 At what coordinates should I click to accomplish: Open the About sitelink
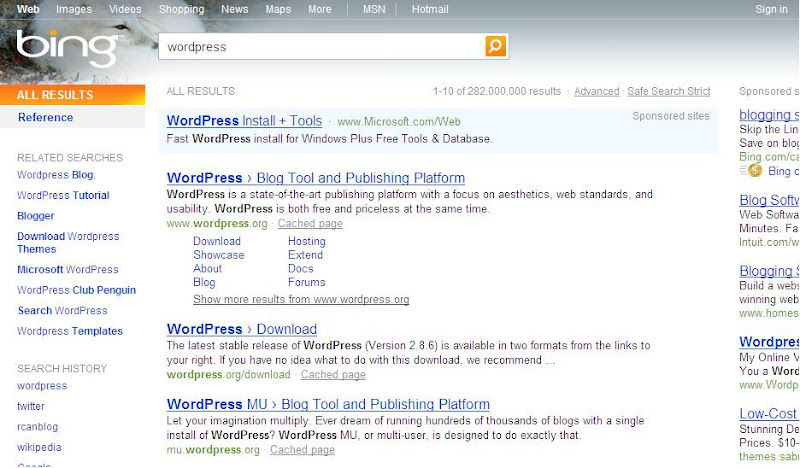coord(207,268)
